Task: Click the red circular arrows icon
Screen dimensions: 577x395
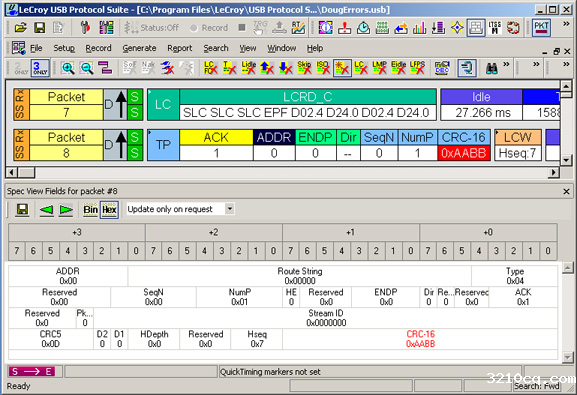Action: [x=513, y=28]
